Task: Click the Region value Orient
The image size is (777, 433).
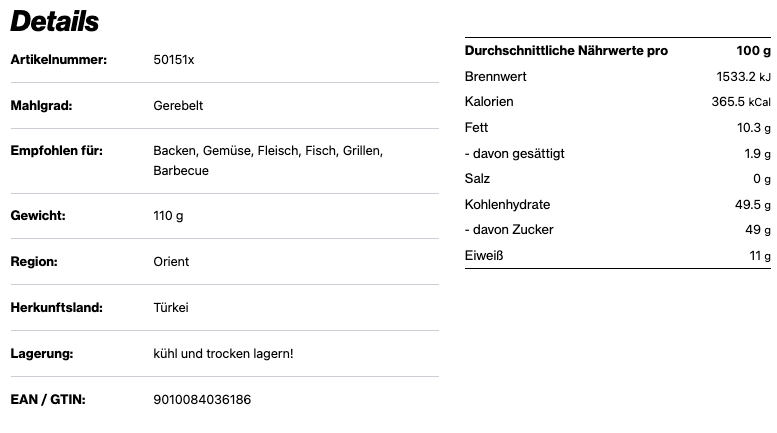Action: (x=171, y=262)
